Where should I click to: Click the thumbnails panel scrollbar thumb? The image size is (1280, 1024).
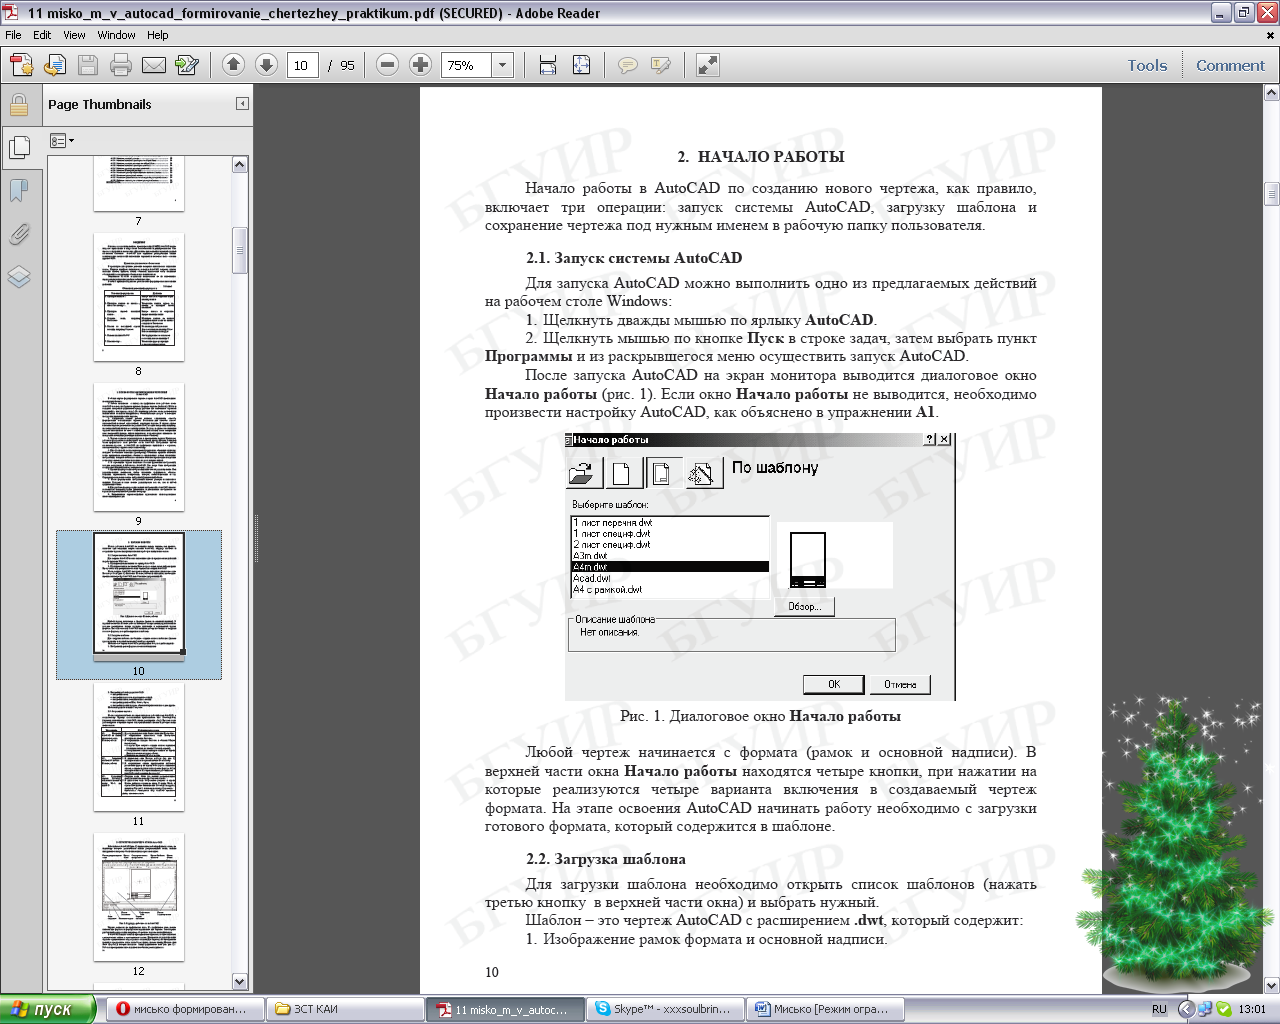click(239, 251)
